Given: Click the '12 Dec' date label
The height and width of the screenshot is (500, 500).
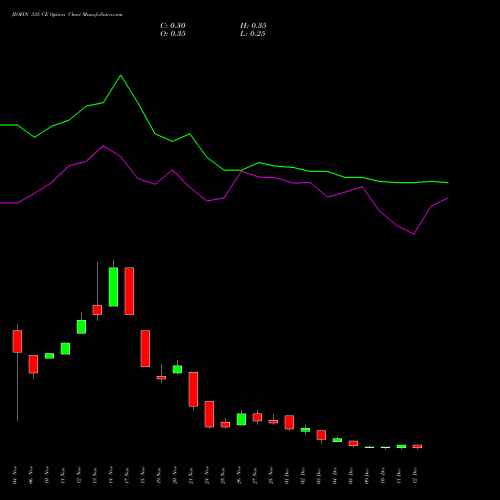Looking at the screenshot, I should point(415,475).
